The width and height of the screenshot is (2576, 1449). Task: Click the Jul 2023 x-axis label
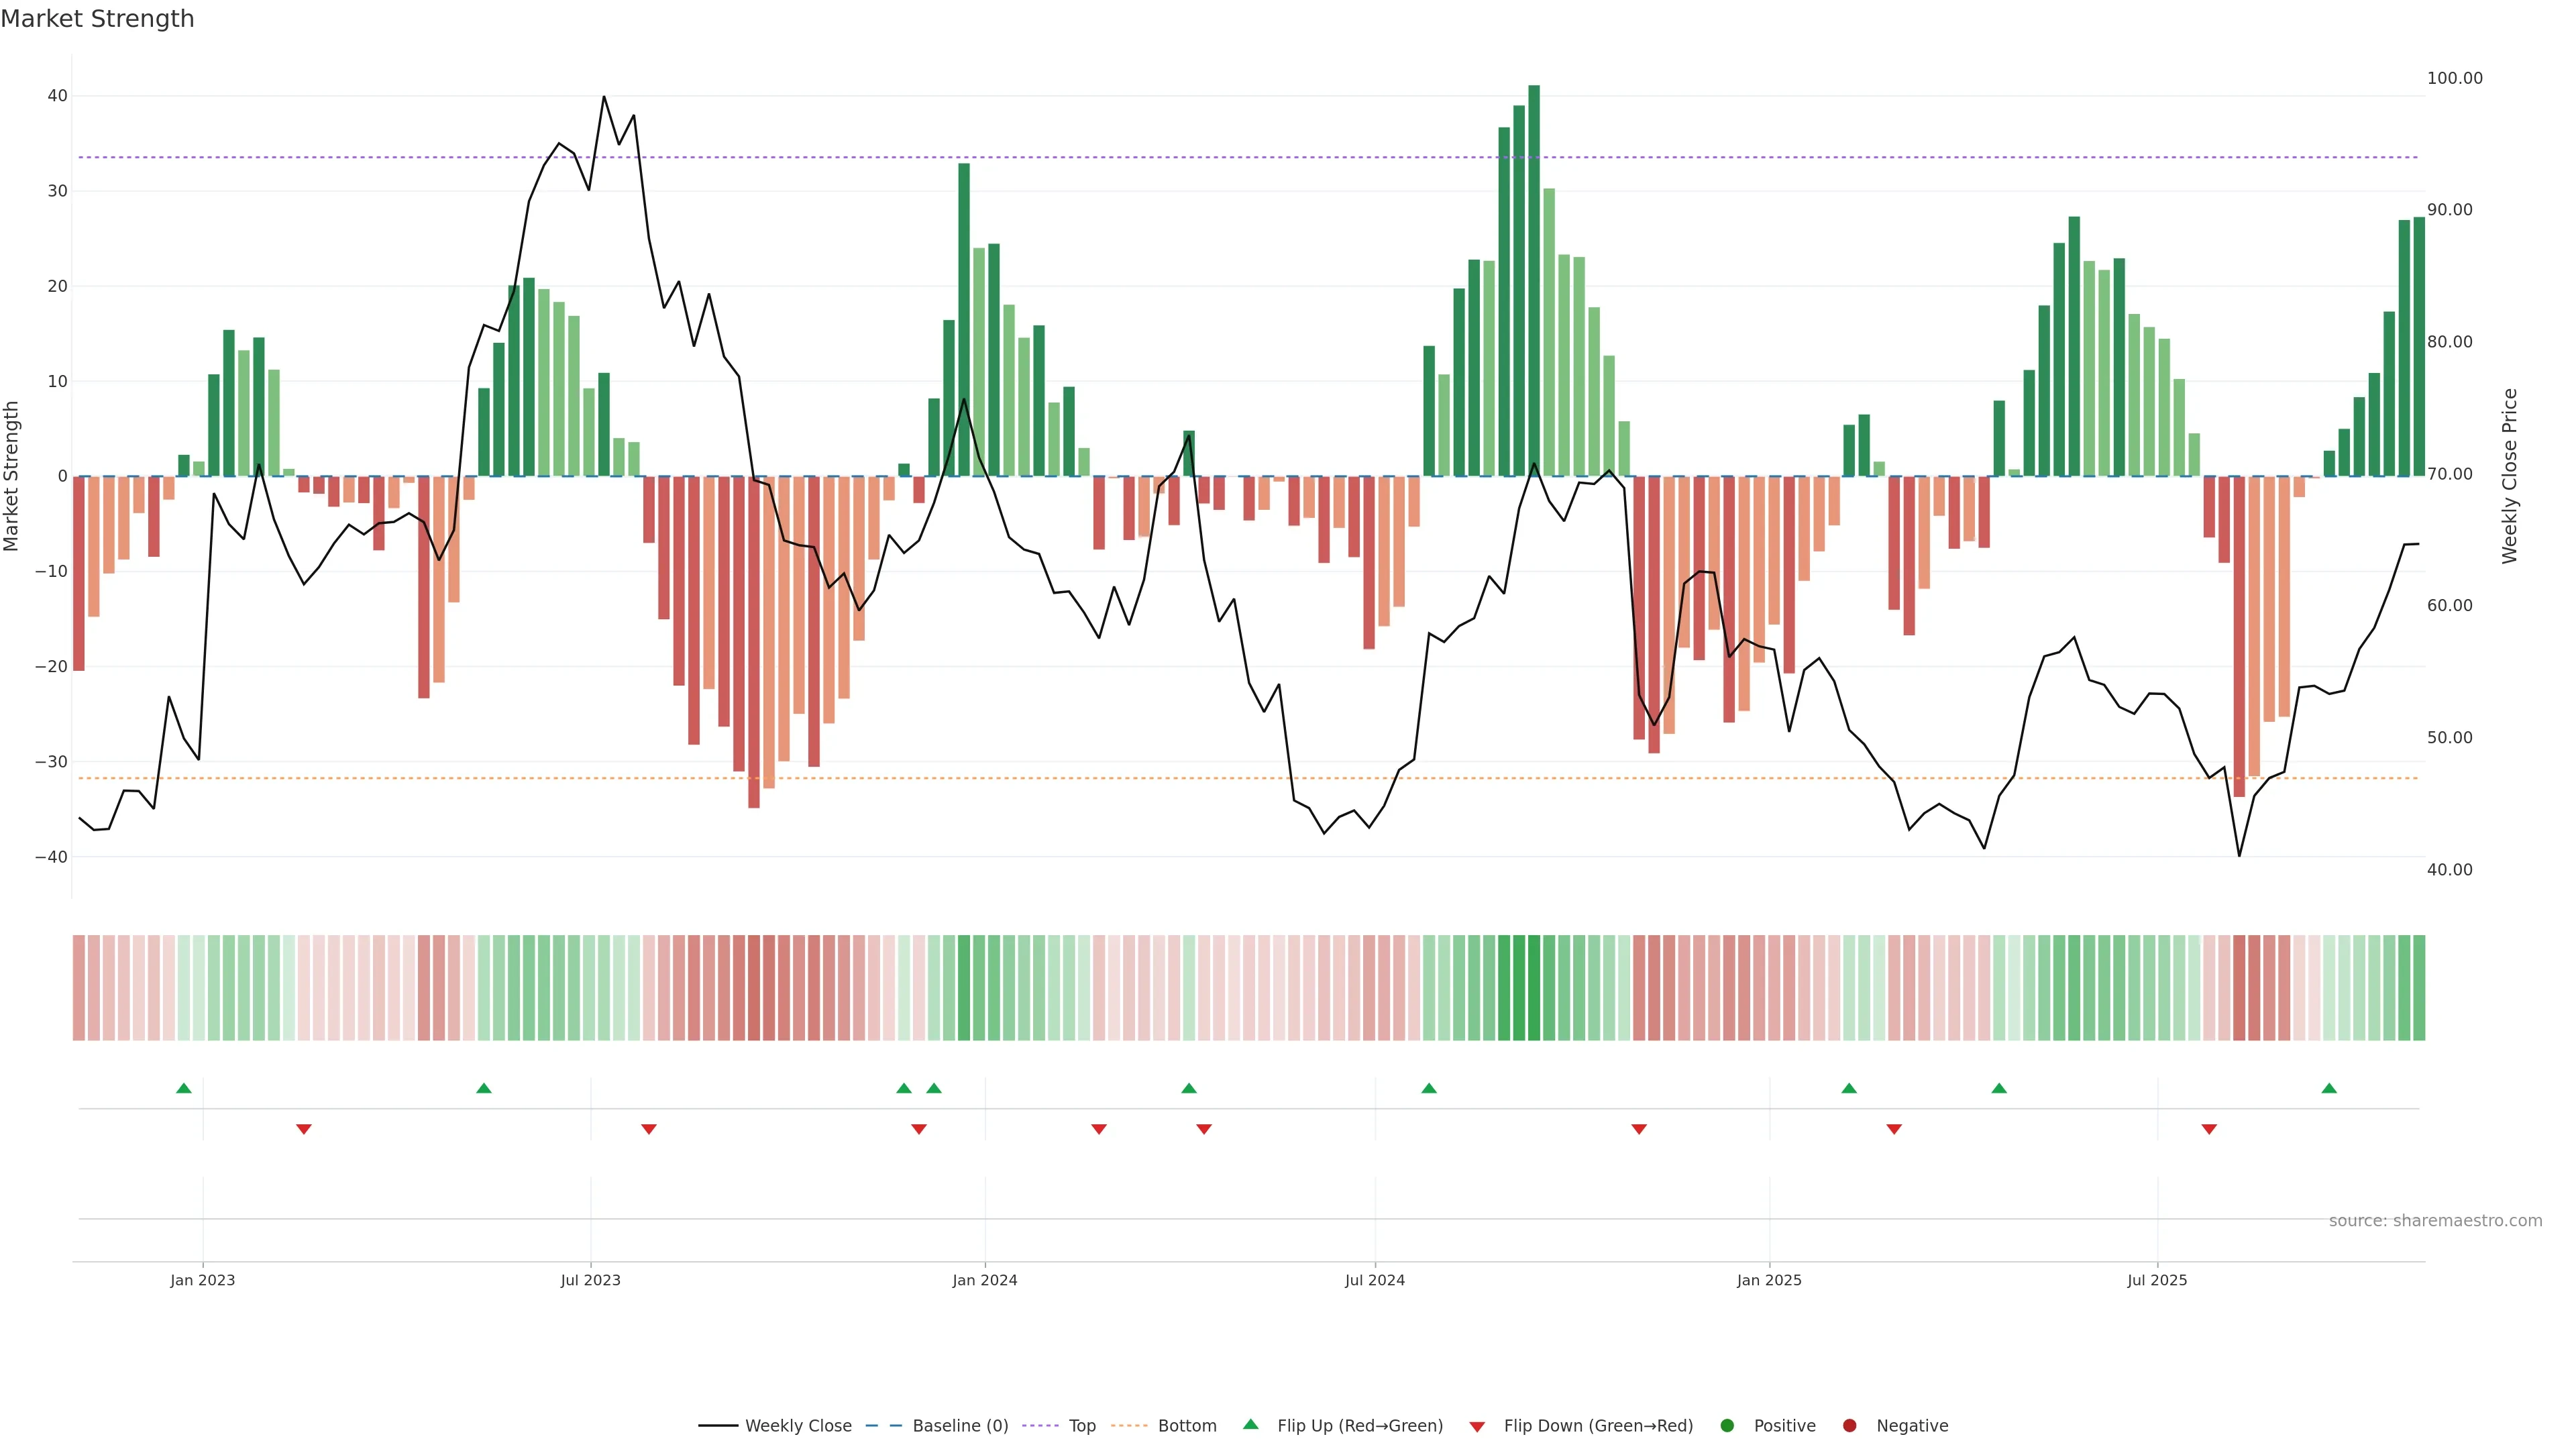tap(590, 1280)
